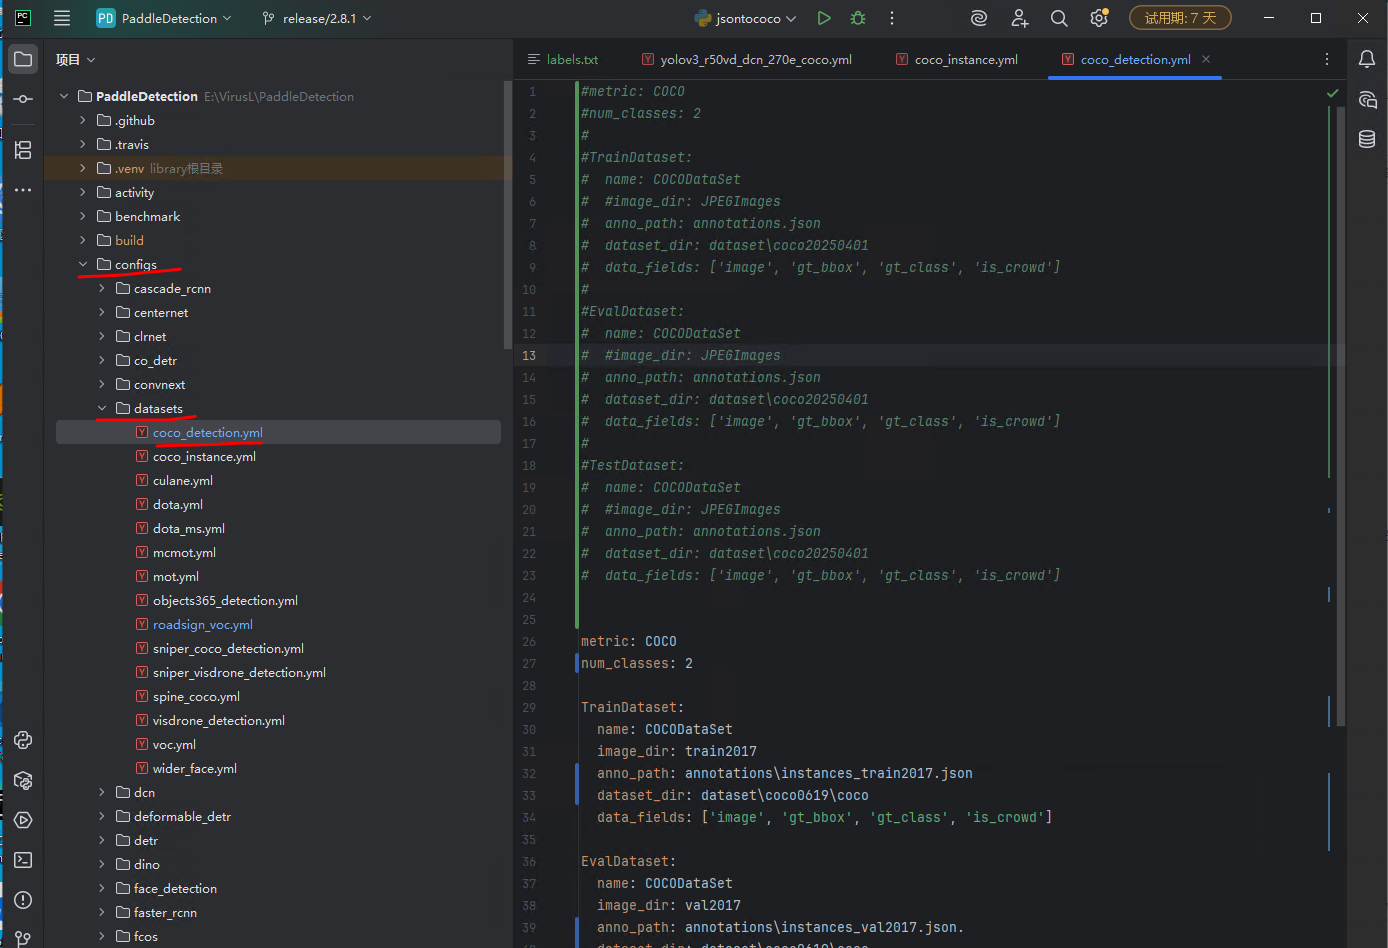The width and height of the screenshot is (1388, 948).
Task: Click the trial period 试用期 button
Action: coord(1180,18)
